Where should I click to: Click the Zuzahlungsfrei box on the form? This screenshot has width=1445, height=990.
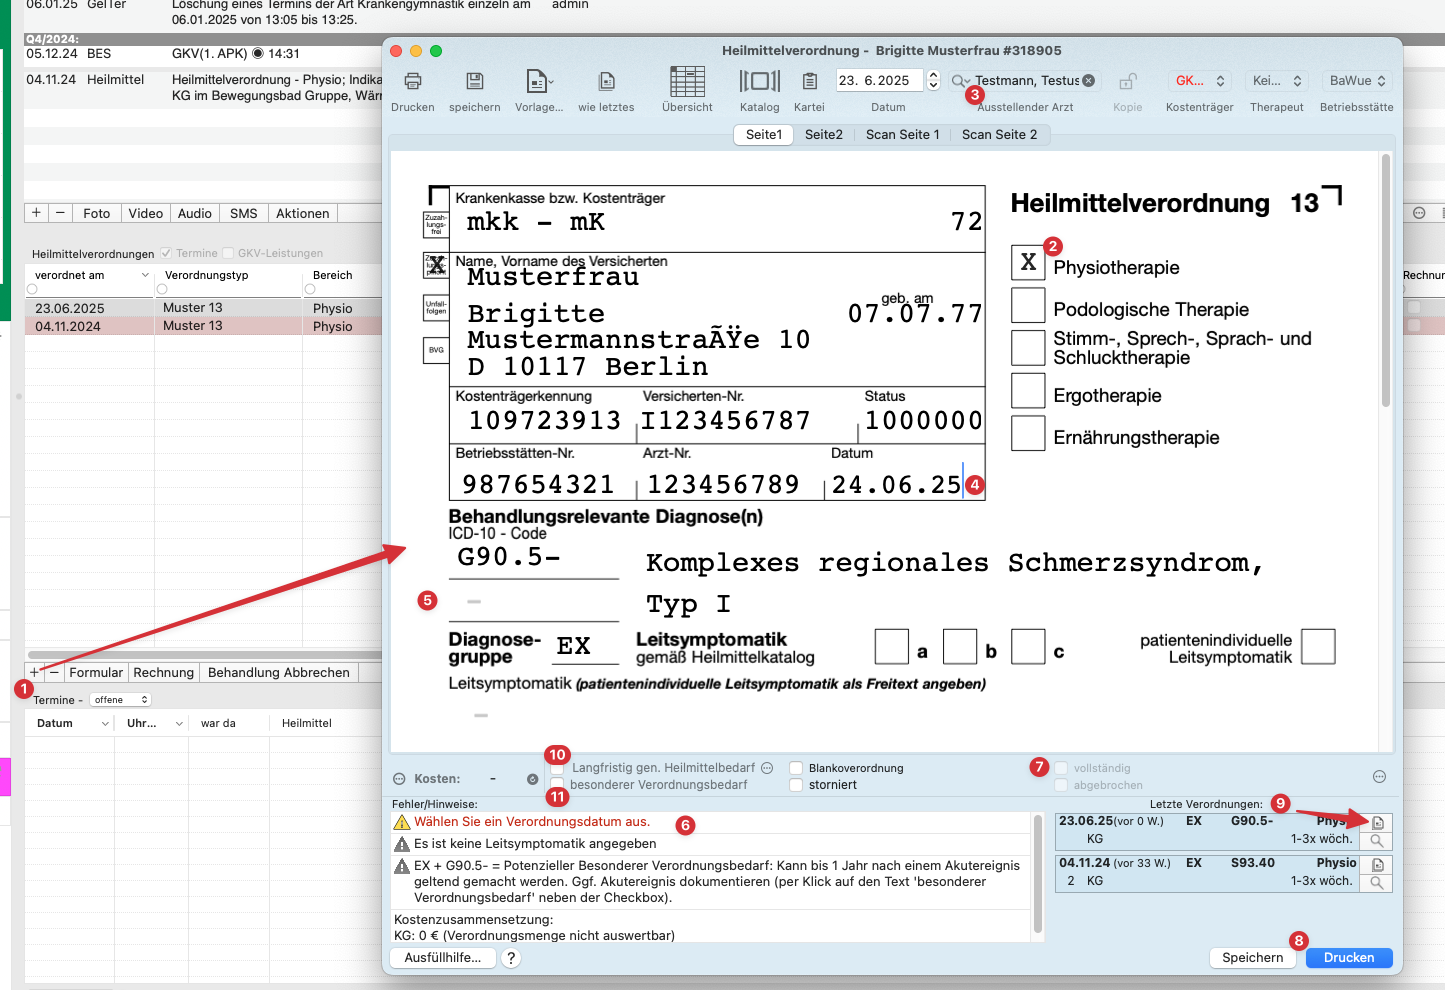436,224
